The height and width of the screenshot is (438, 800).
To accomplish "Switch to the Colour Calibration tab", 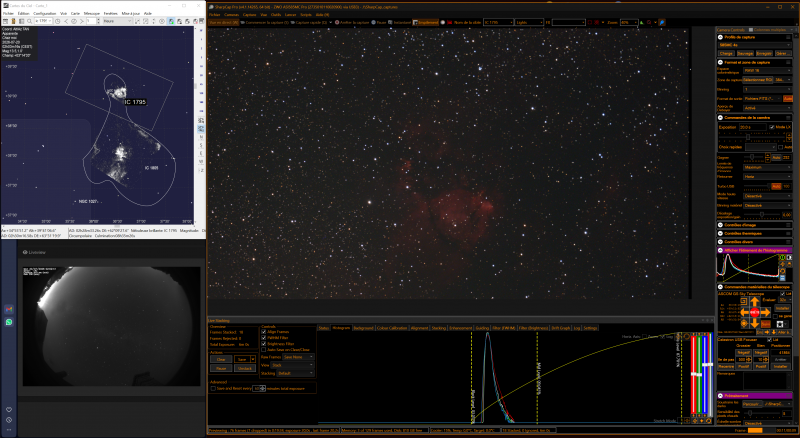I will click(392, 328).
